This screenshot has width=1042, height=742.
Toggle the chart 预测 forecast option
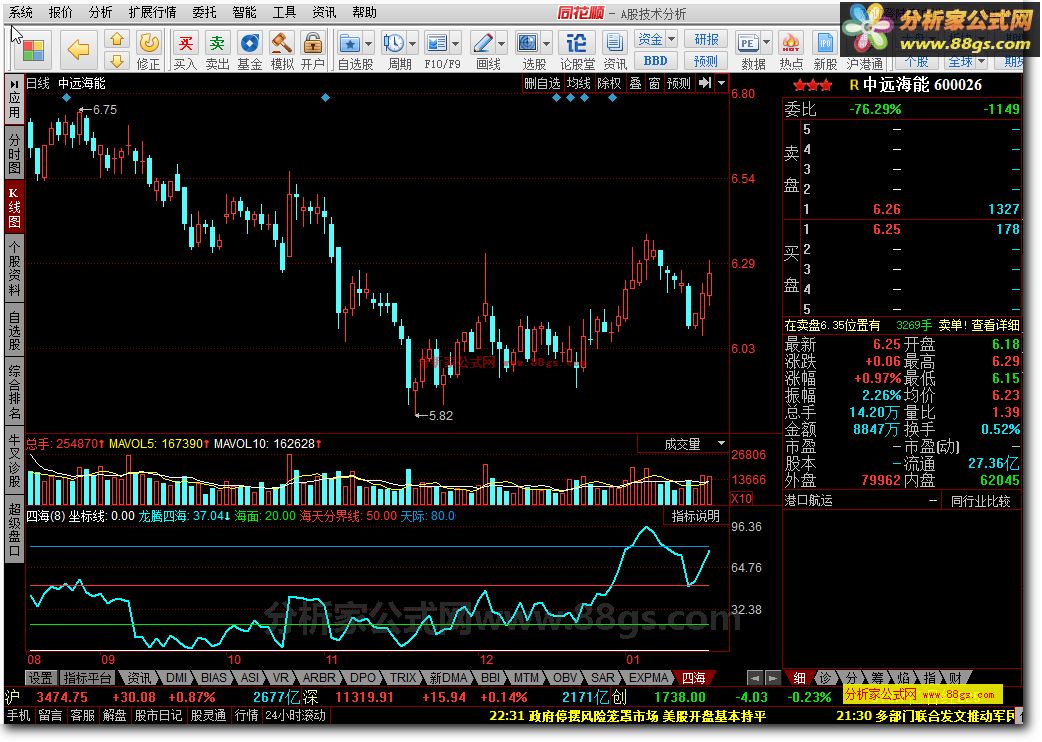(679, 83)
